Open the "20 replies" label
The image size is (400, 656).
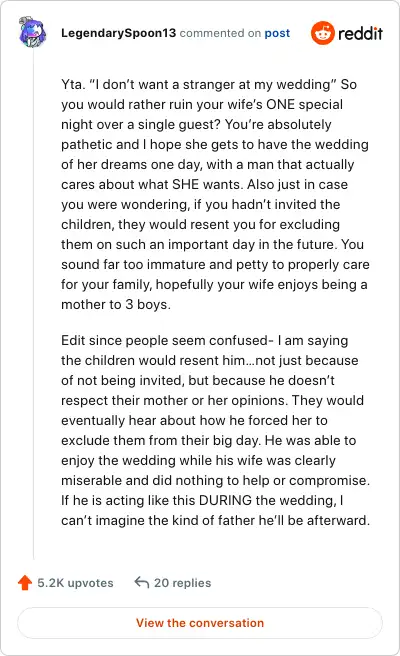pos(182,583)
